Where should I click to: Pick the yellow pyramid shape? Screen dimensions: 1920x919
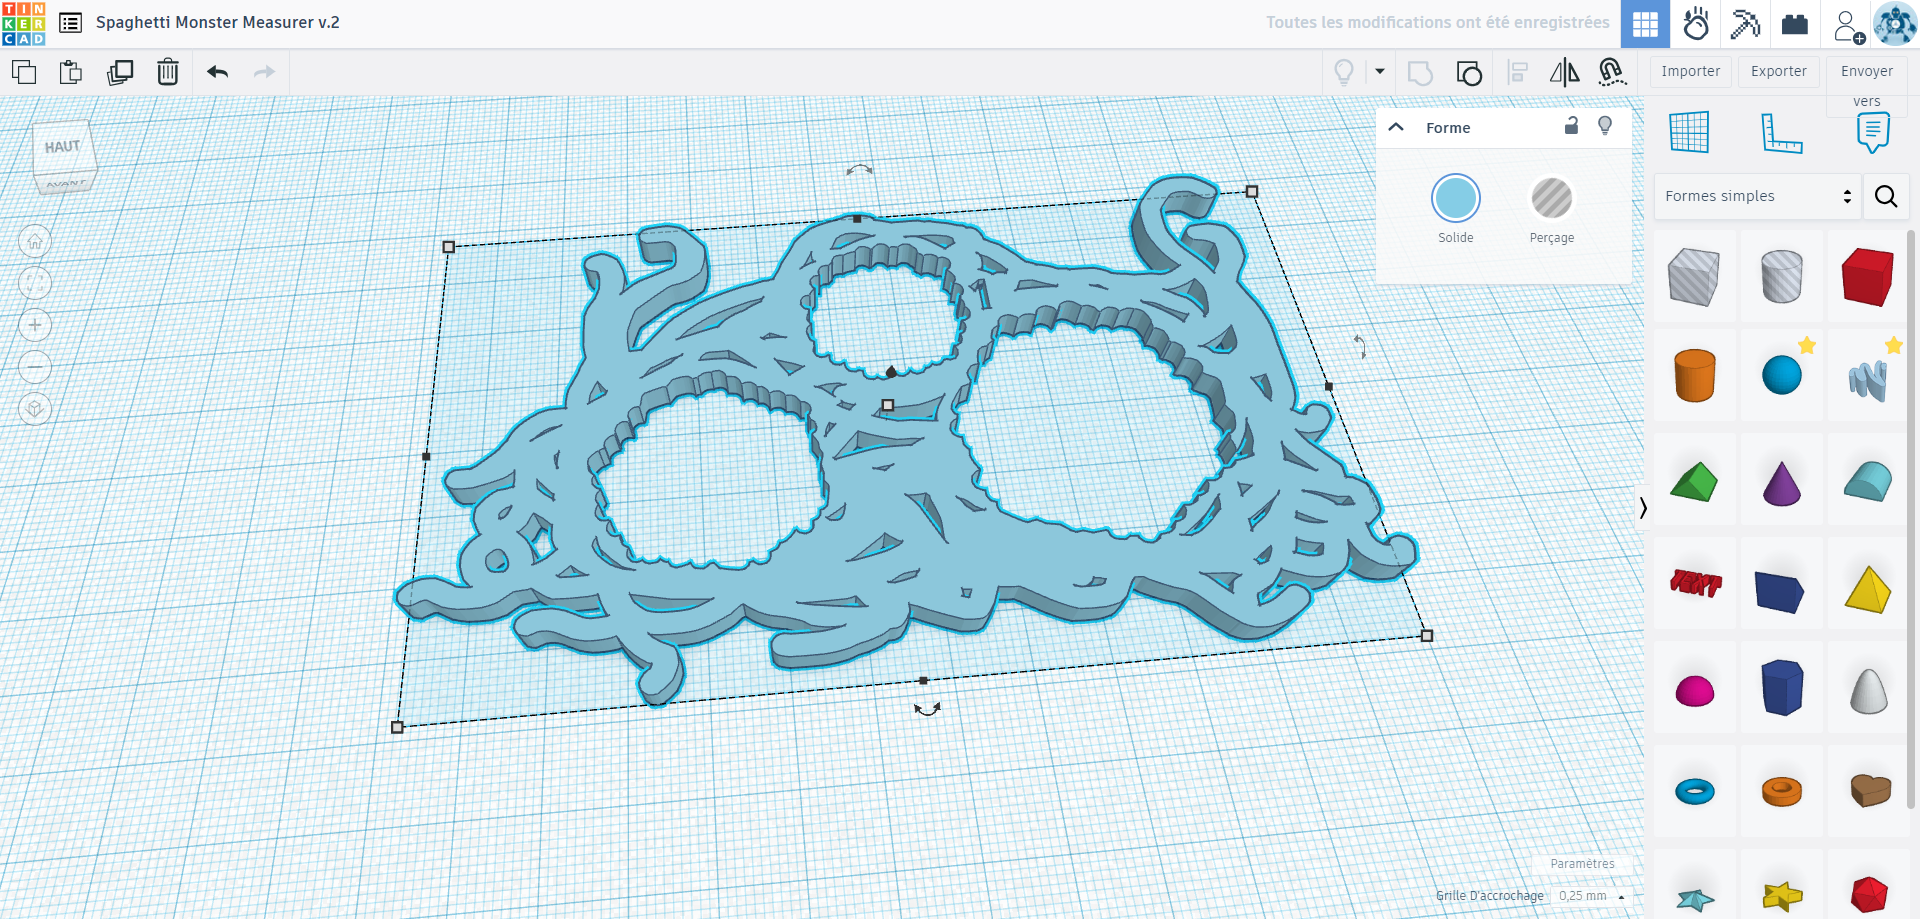pyautogui.click(x=1868, y=588)
